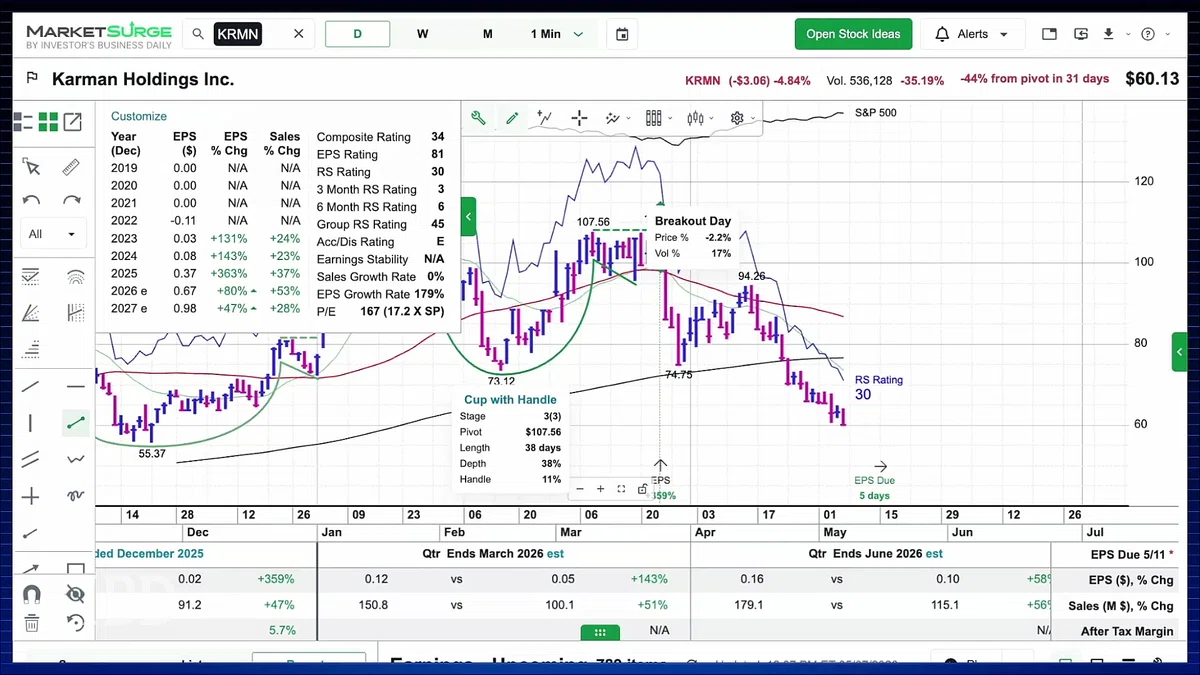Click the download icon
The height and width of the screenshot is (675, 1200).
click(1108, 34)
